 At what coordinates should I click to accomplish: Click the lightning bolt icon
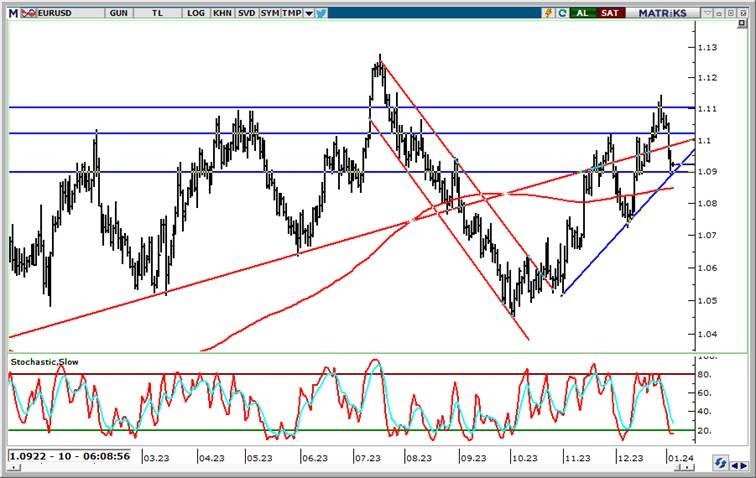(x=548, y=13)
